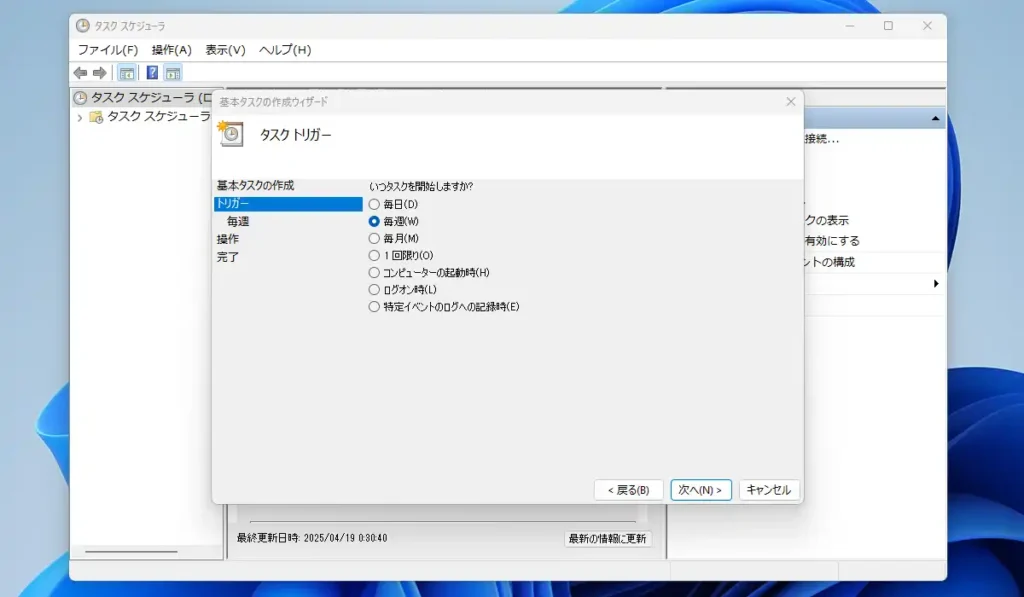Click the 毎週 wizard sub-step

238,221
